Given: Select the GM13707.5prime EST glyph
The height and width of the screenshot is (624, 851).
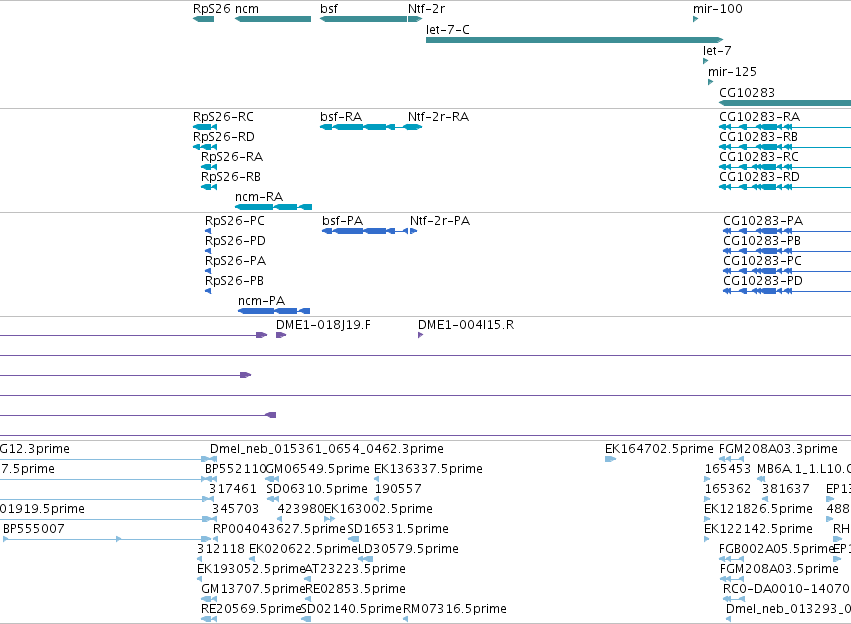Looking at the screenshot, I should click(209, 599).
